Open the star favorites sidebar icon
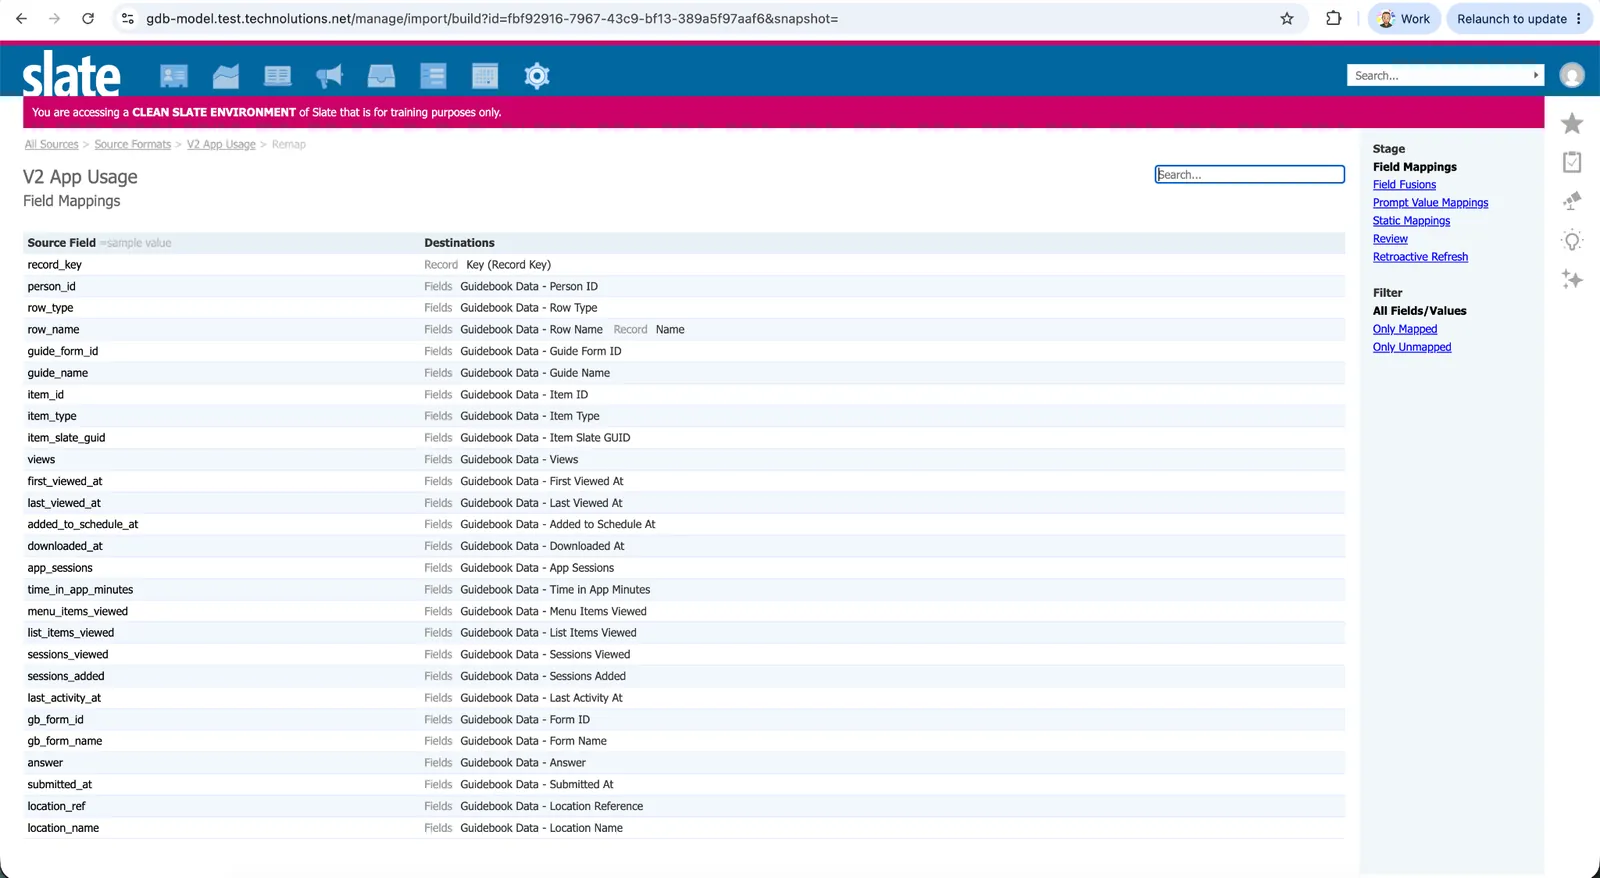Image resolution: width=1600 pixels, height=878 pixels. (x=1572, y=123)
